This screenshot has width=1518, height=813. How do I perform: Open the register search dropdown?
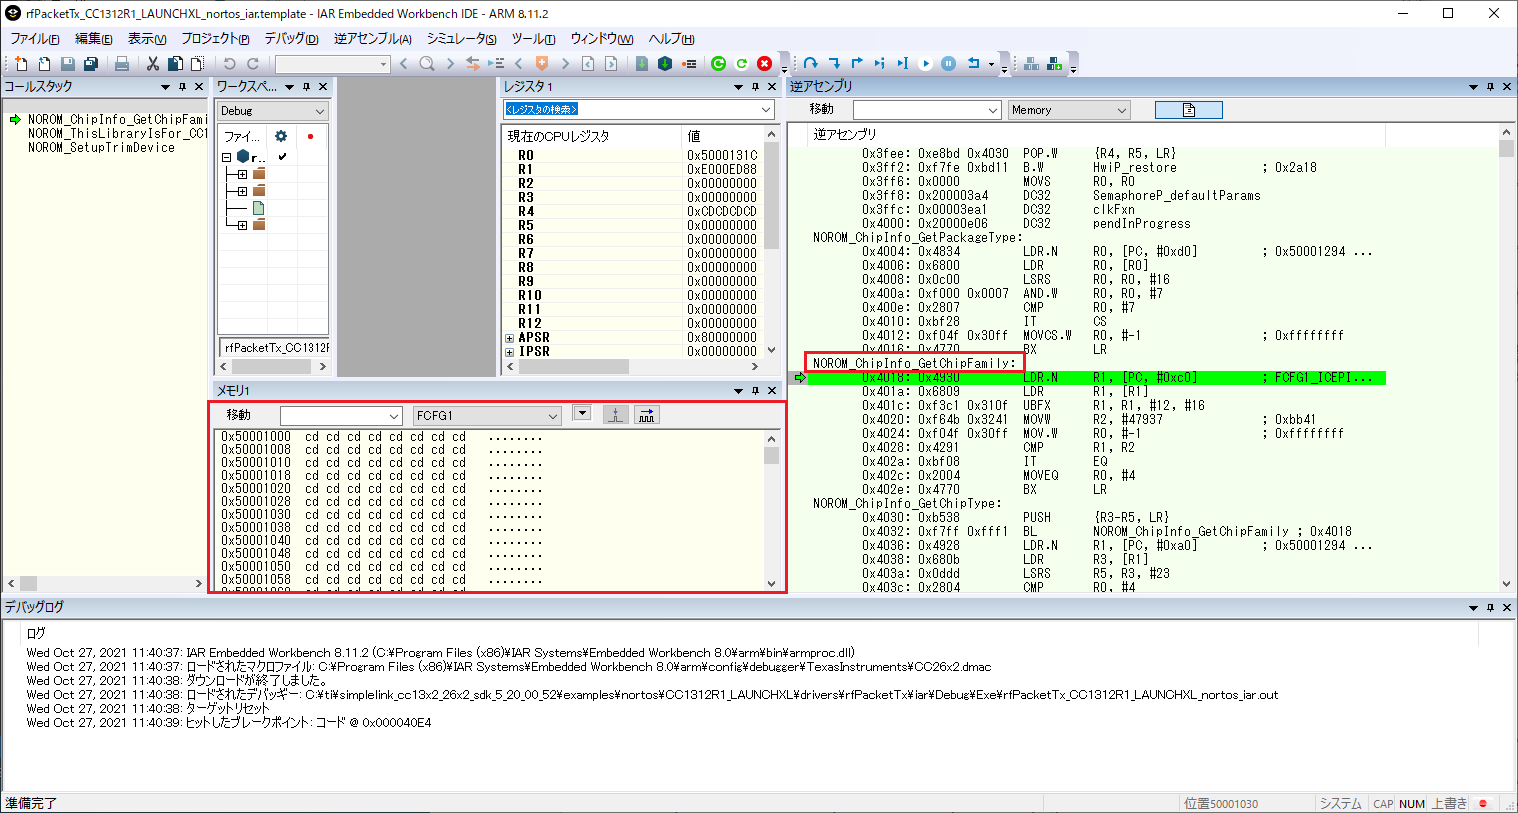tap(766, 109)
